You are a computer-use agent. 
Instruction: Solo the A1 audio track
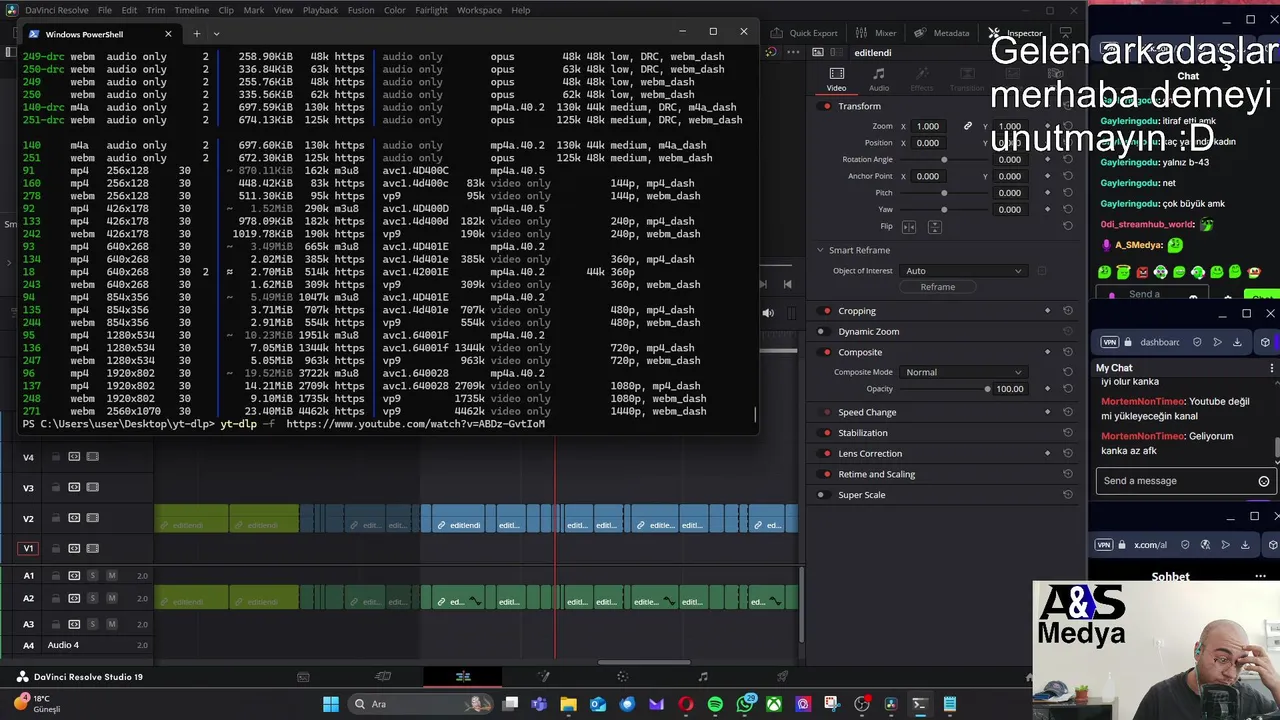93,575
